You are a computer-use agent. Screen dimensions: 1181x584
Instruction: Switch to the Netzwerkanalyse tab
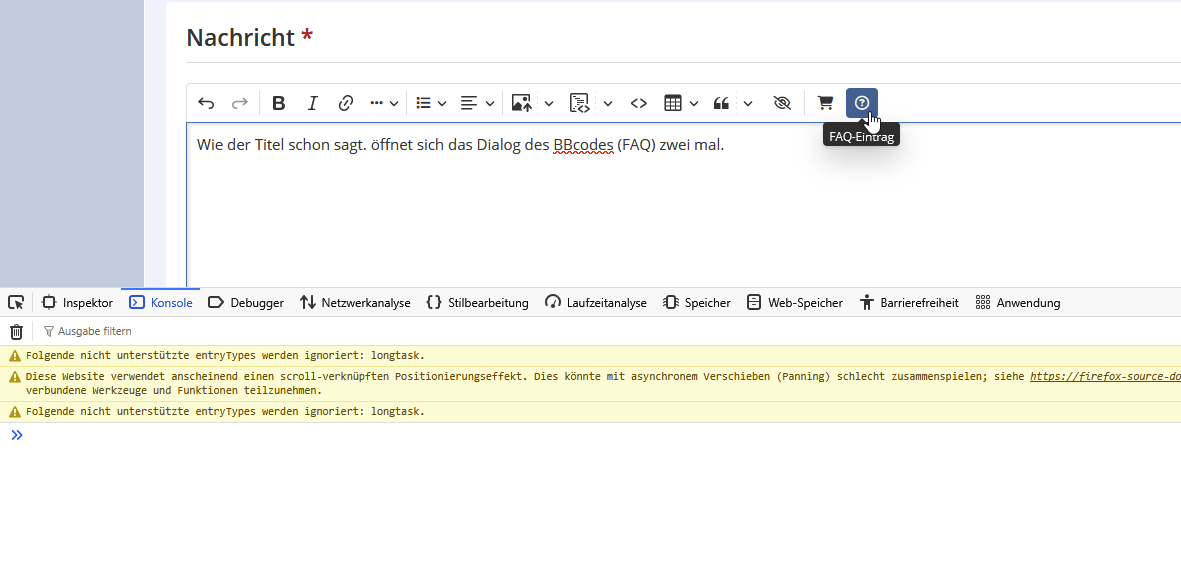click(x=355, y=303)
